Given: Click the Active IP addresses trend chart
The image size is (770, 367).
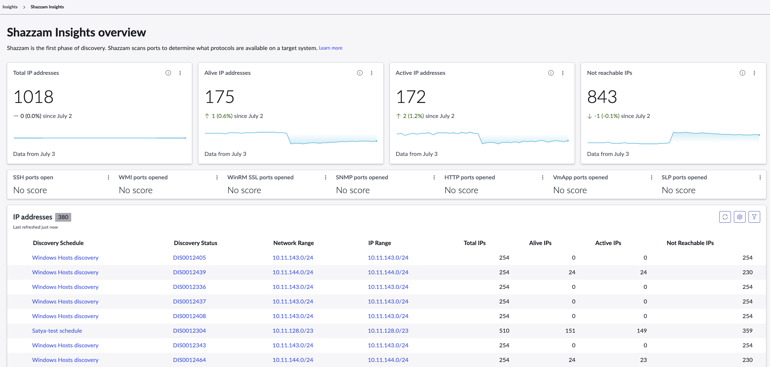Looking at the screenshot, I should point(482,138).
